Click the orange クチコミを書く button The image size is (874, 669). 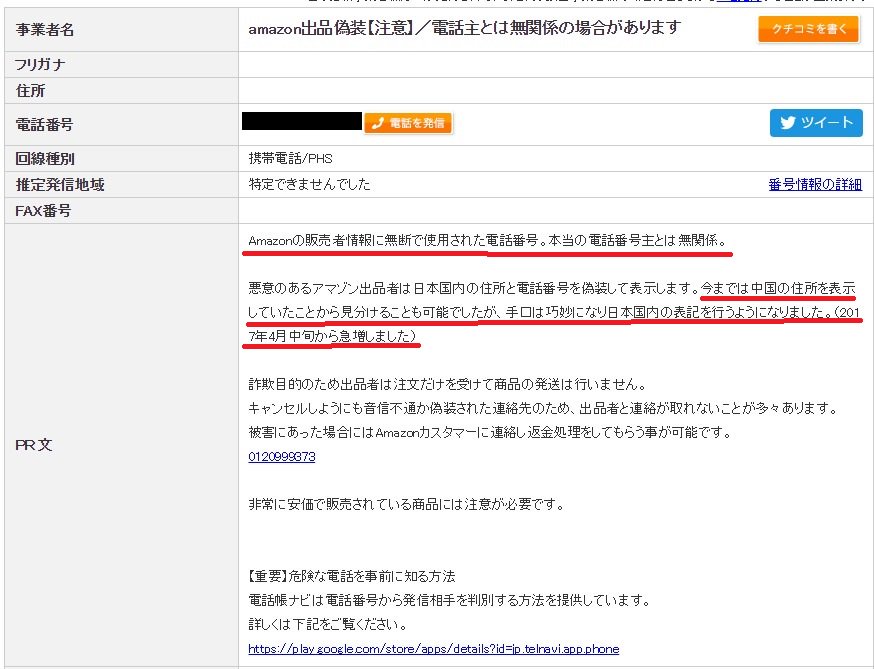(808, 29)
